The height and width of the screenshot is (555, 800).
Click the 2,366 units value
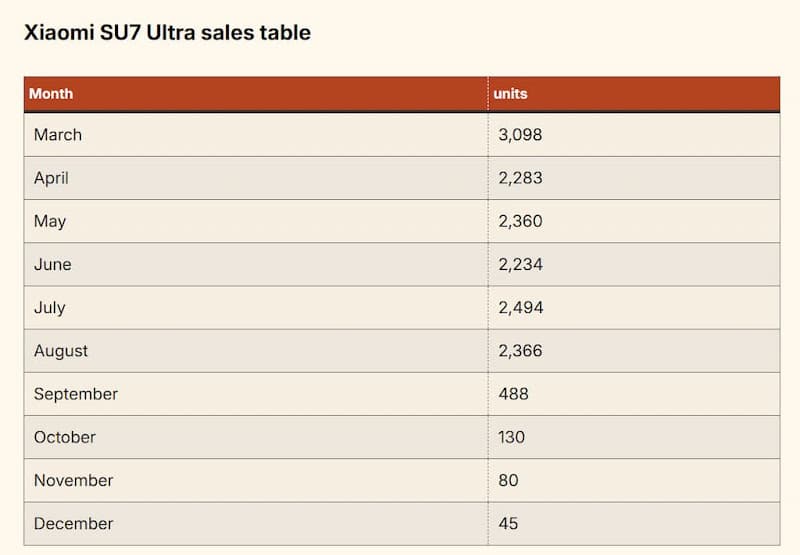520,351
